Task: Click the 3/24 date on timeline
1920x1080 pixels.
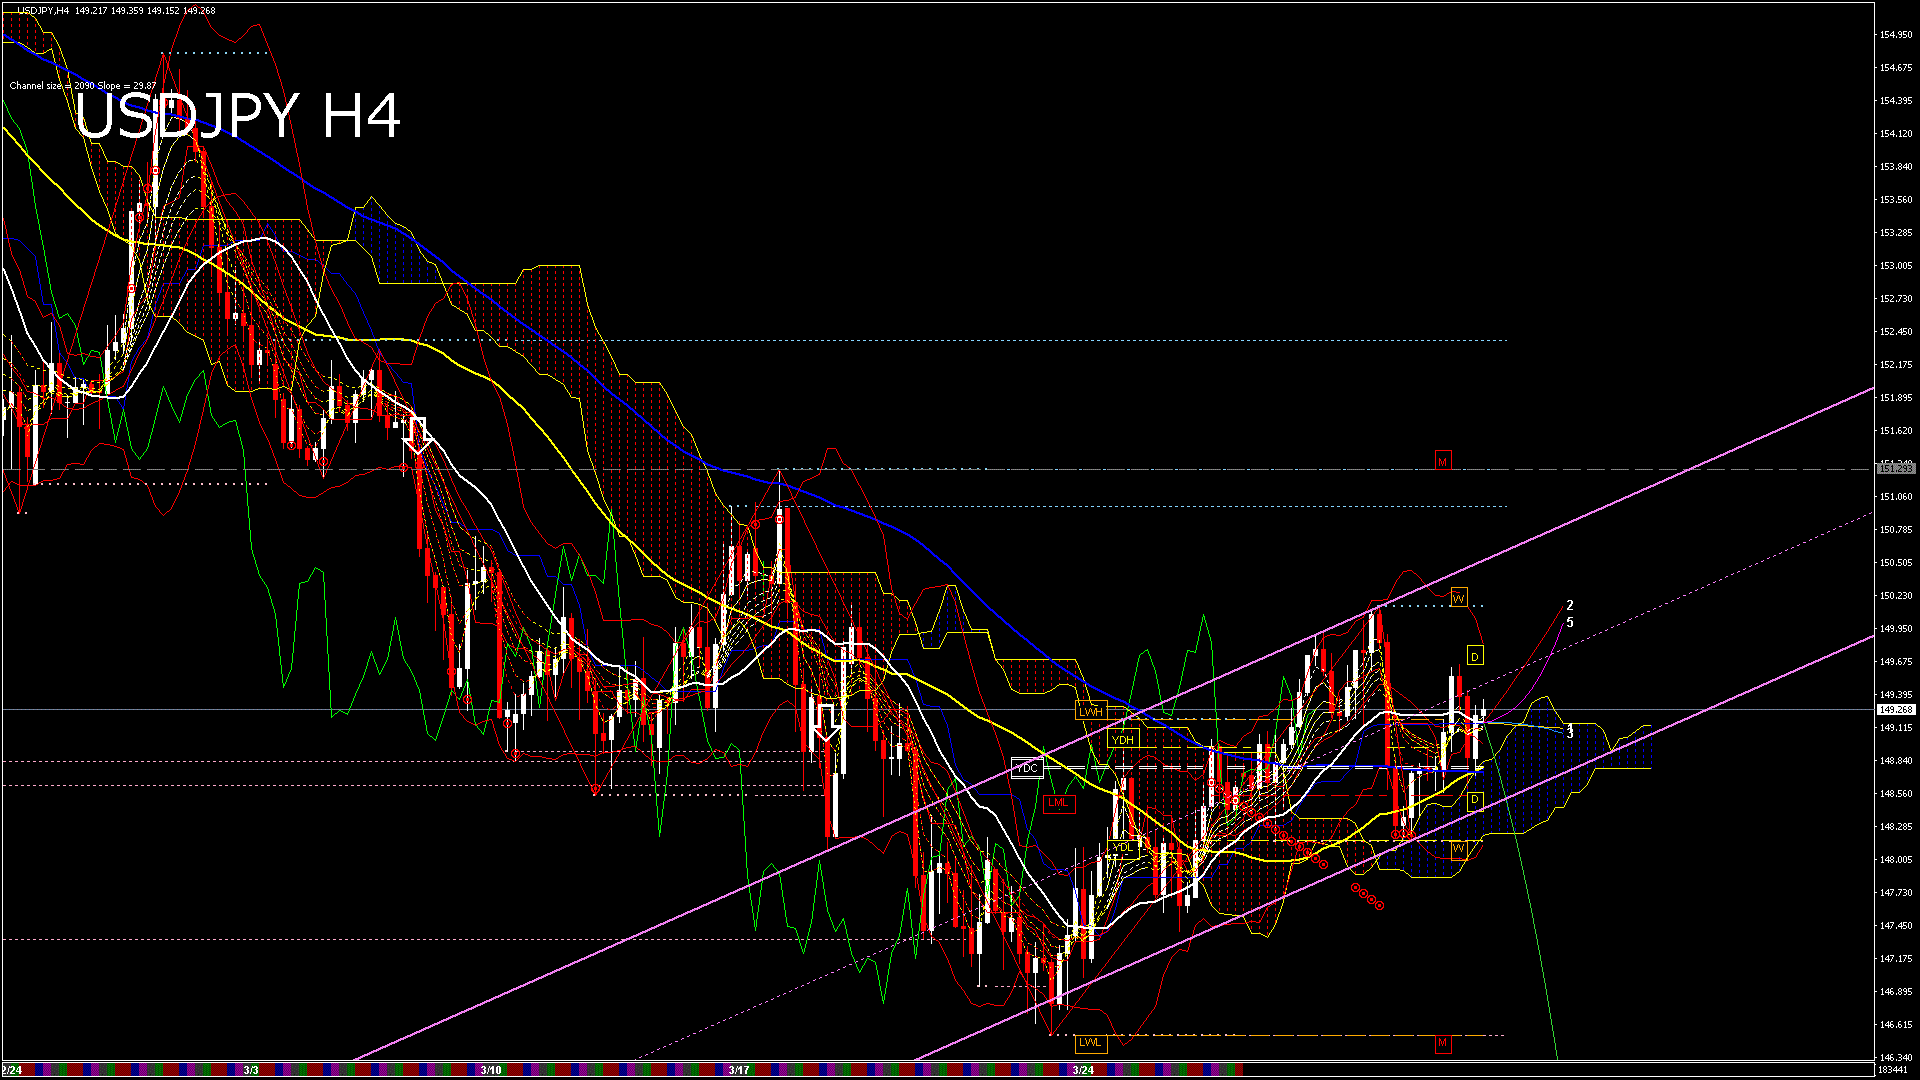Action: [1082, 1070]
